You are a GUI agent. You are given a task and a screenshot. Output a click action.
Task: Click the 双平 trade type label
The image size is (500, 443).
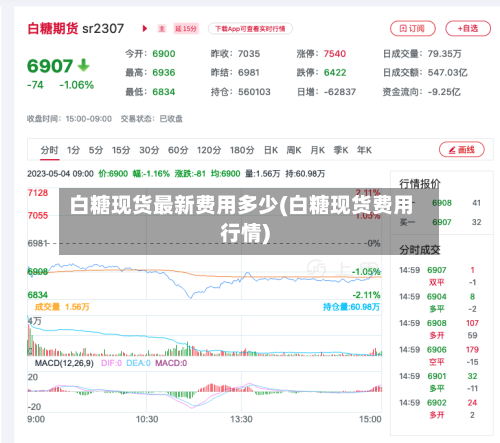[x=437, y=283]
